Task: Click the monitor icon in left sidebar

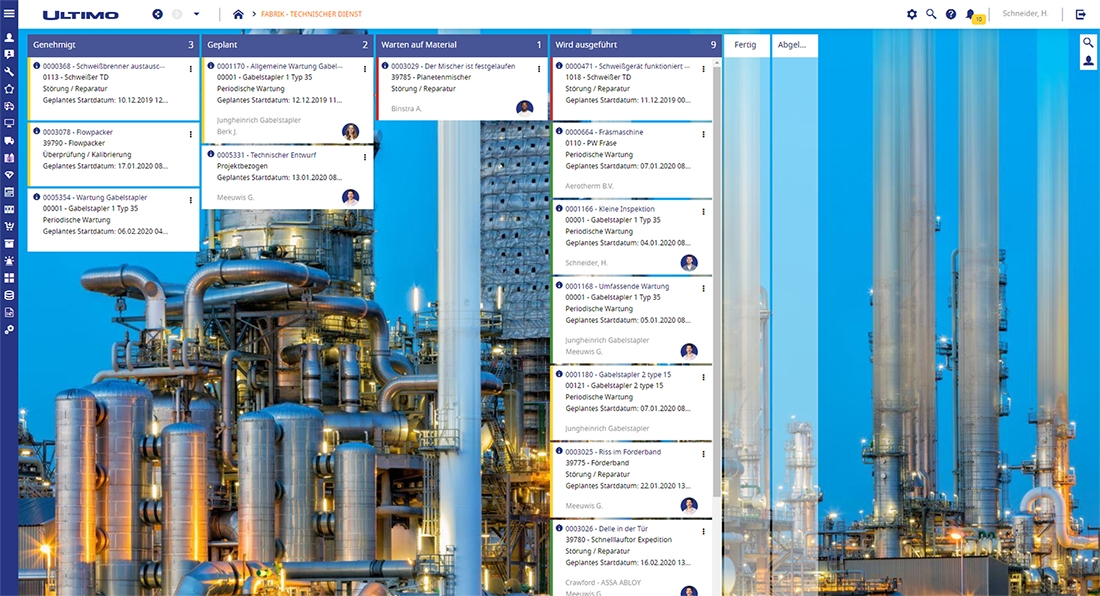Action: [x=9, y=123]
